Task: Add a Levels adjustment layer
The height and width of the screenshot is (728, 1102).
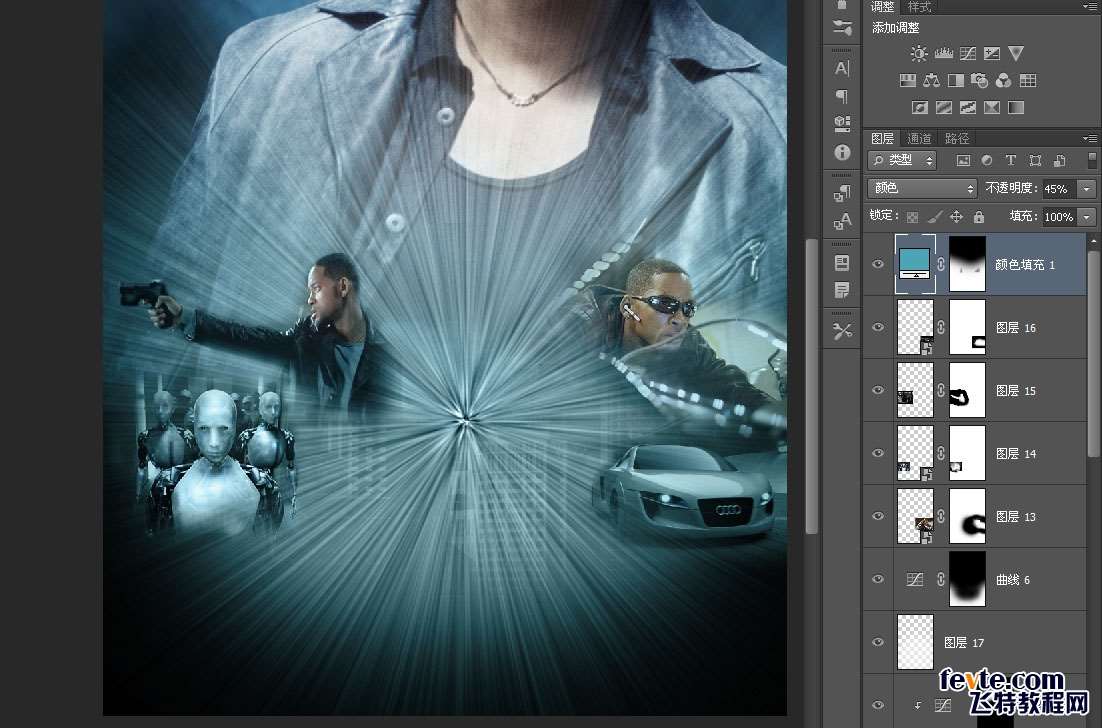Action: [943, 53]
